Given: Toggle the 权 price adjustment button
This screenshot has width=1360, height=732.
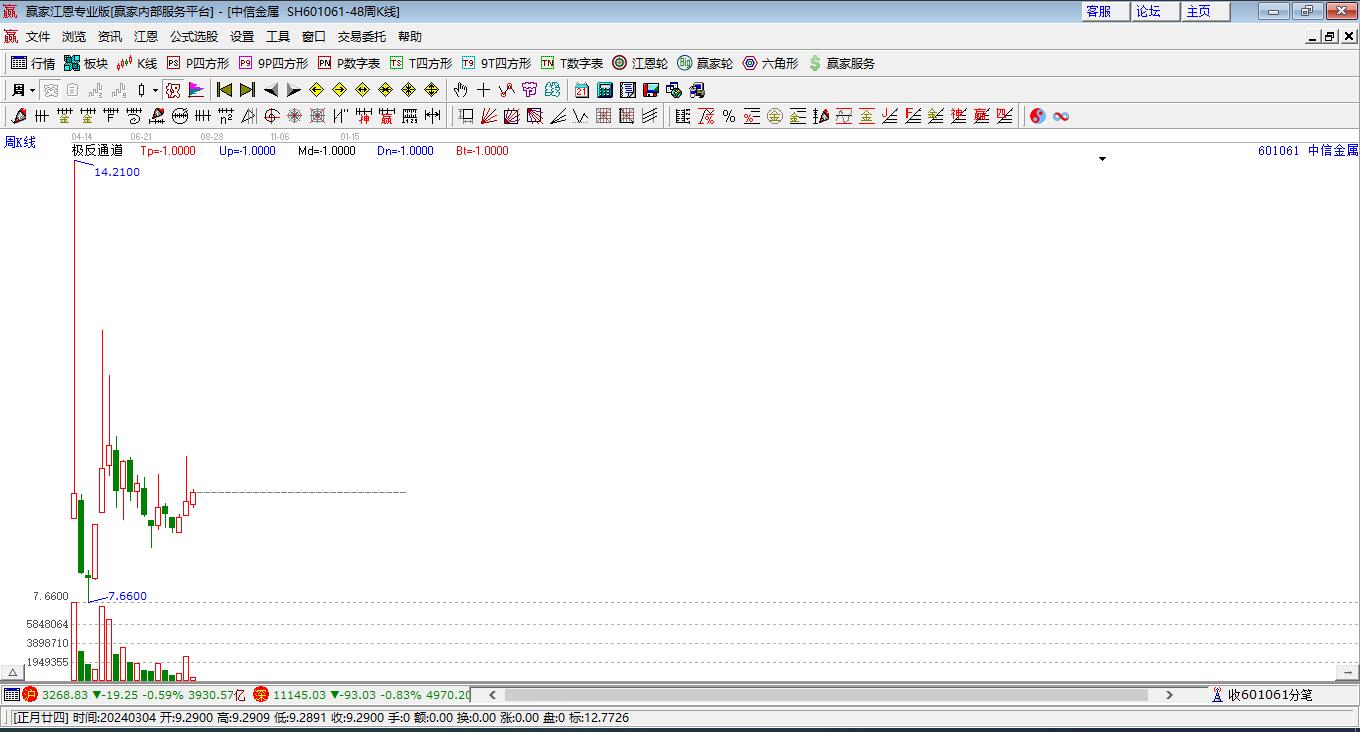Looking at the screenshot, I should pyautogui.click(x=173, y=90).
